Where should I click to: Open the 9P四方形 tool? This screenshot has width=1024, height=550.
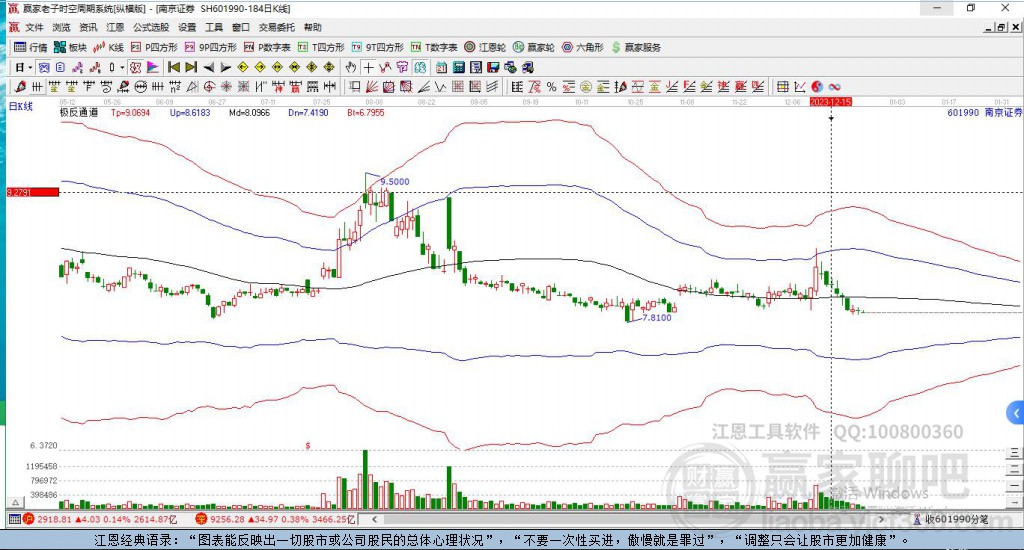coord(210,47)
